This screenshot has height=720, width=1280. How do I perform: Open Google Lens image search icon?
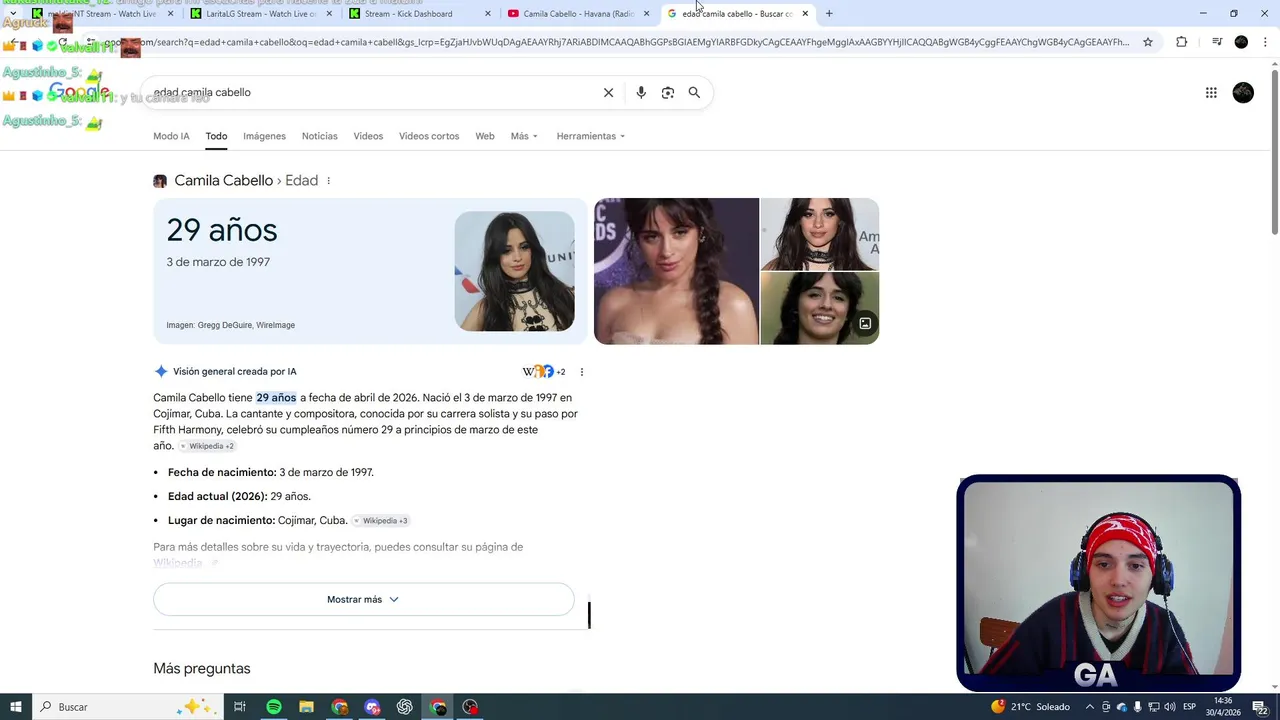(668, 92)
